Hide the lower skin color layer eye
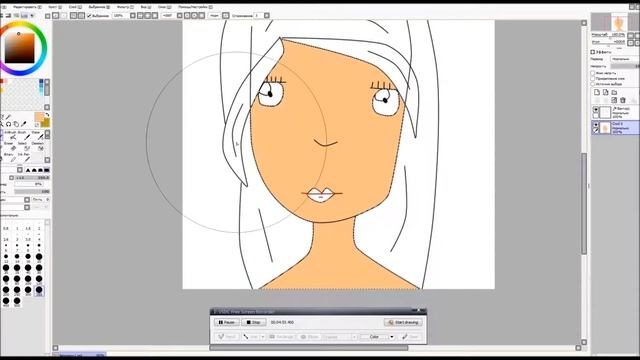The width and height of the screenshot is (640, 360). pyautogui.click(x=596, y=124)
